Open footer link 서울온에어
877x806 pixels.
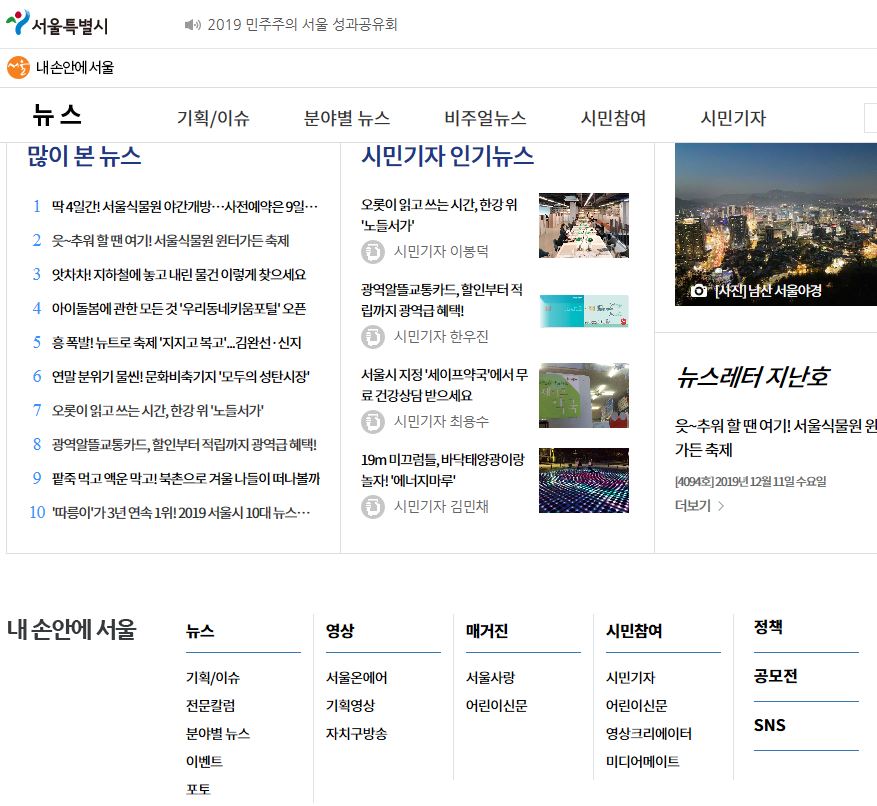(x=356, y=678)
